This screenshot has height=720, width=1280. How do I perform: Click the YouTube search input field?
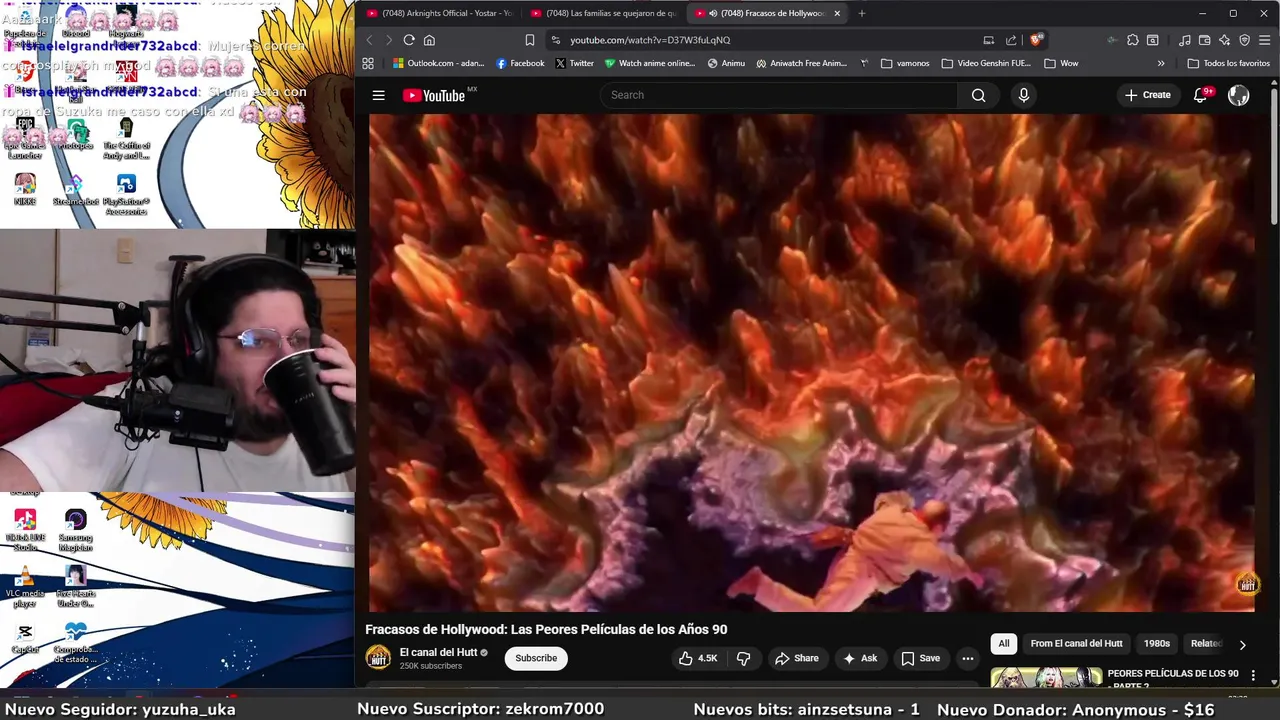[x=778, y=95]
